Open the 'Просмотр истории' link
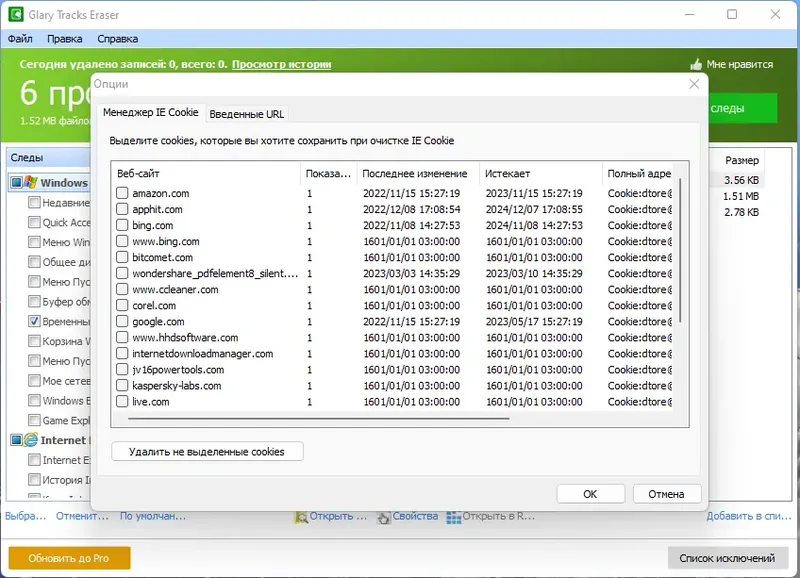 [x=282, y=64]
